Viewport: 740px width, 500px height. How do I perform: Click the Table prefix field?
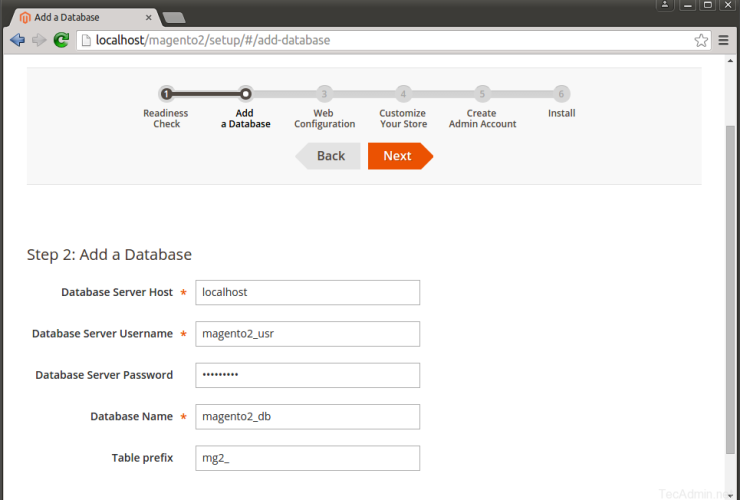click(307, 458)
